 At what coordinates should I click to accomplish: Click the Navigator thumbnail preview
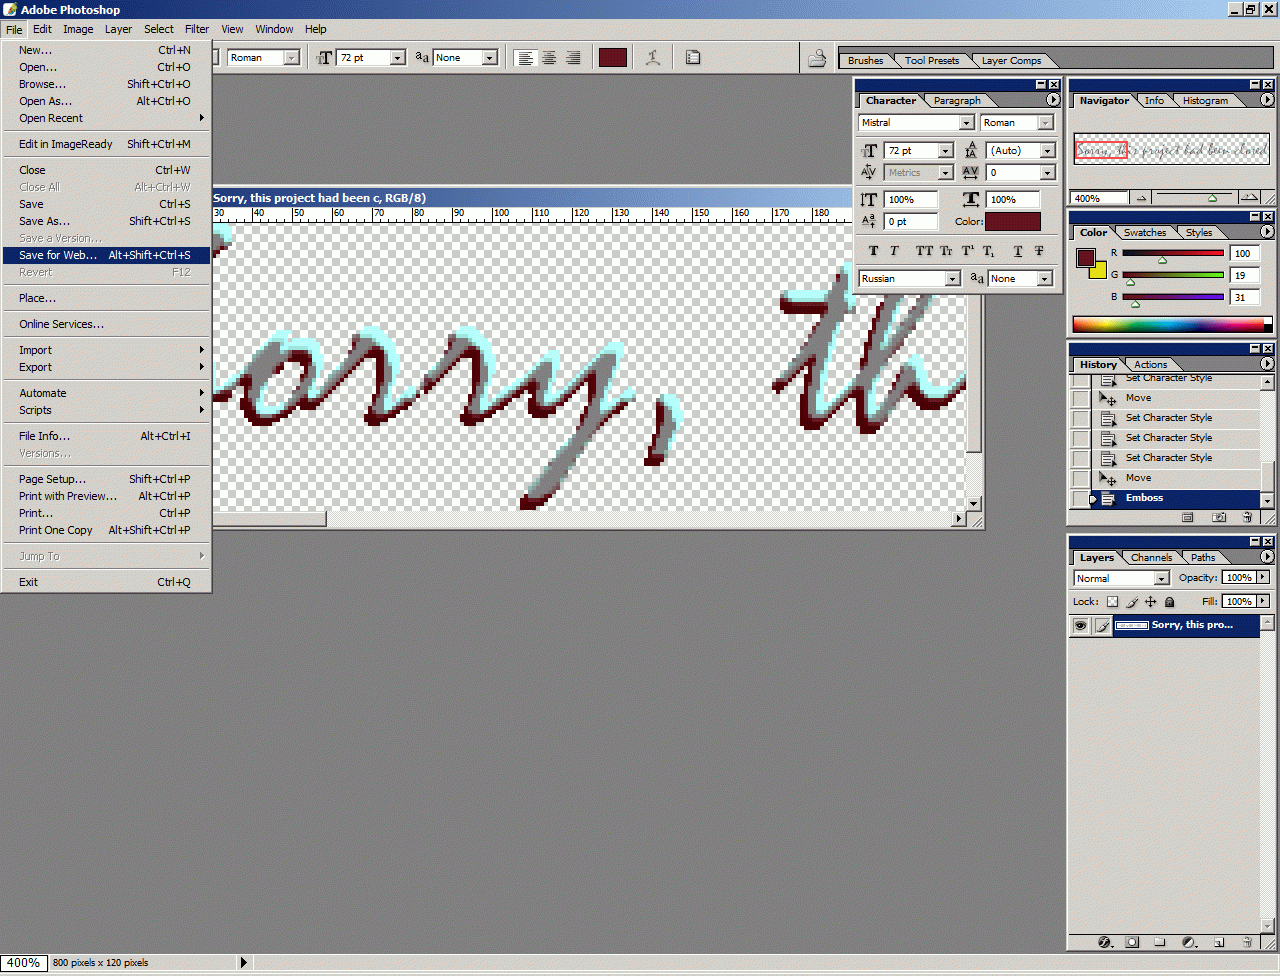1171,149
